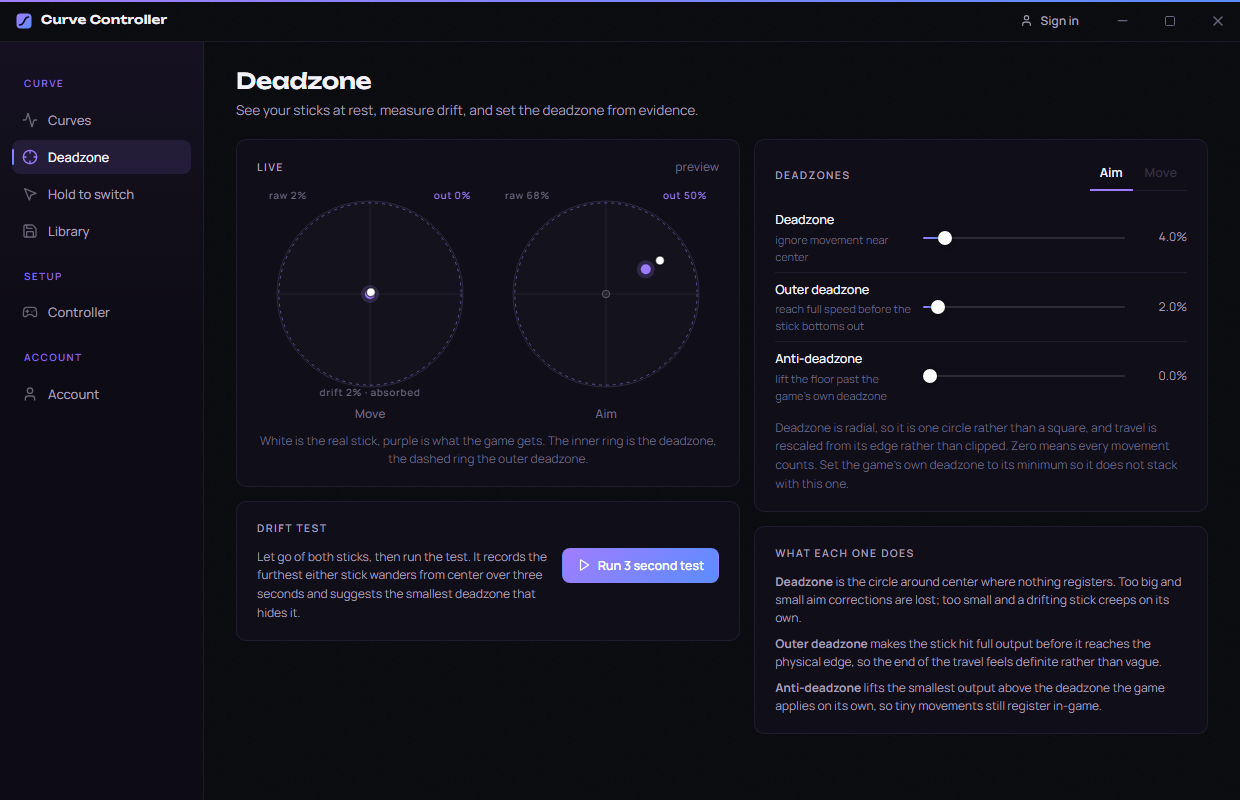Adjust the Deadzone slider handle
This screenshot has width=1240, height=800.
[x=944, y=238]
